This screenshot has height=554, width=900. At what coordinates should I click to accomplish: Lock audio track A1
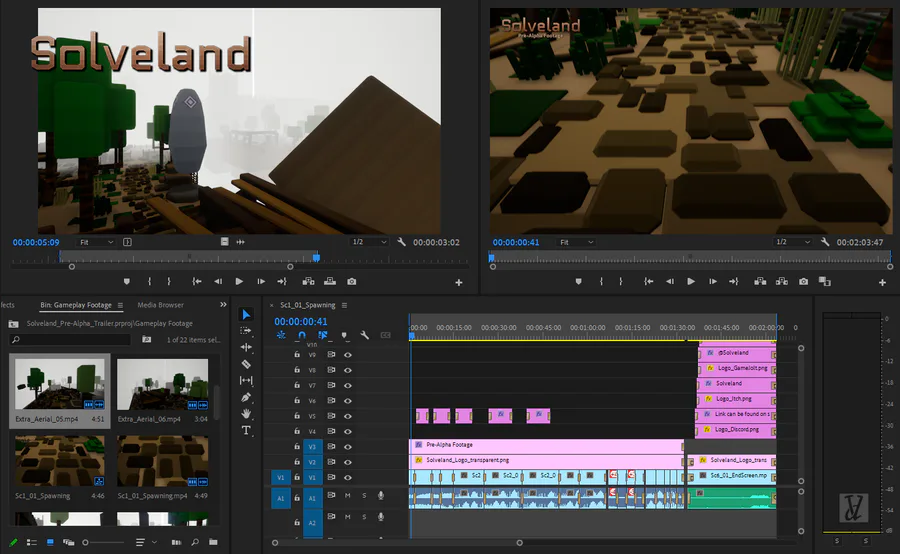pyautogui.click(x=297, y=498)
